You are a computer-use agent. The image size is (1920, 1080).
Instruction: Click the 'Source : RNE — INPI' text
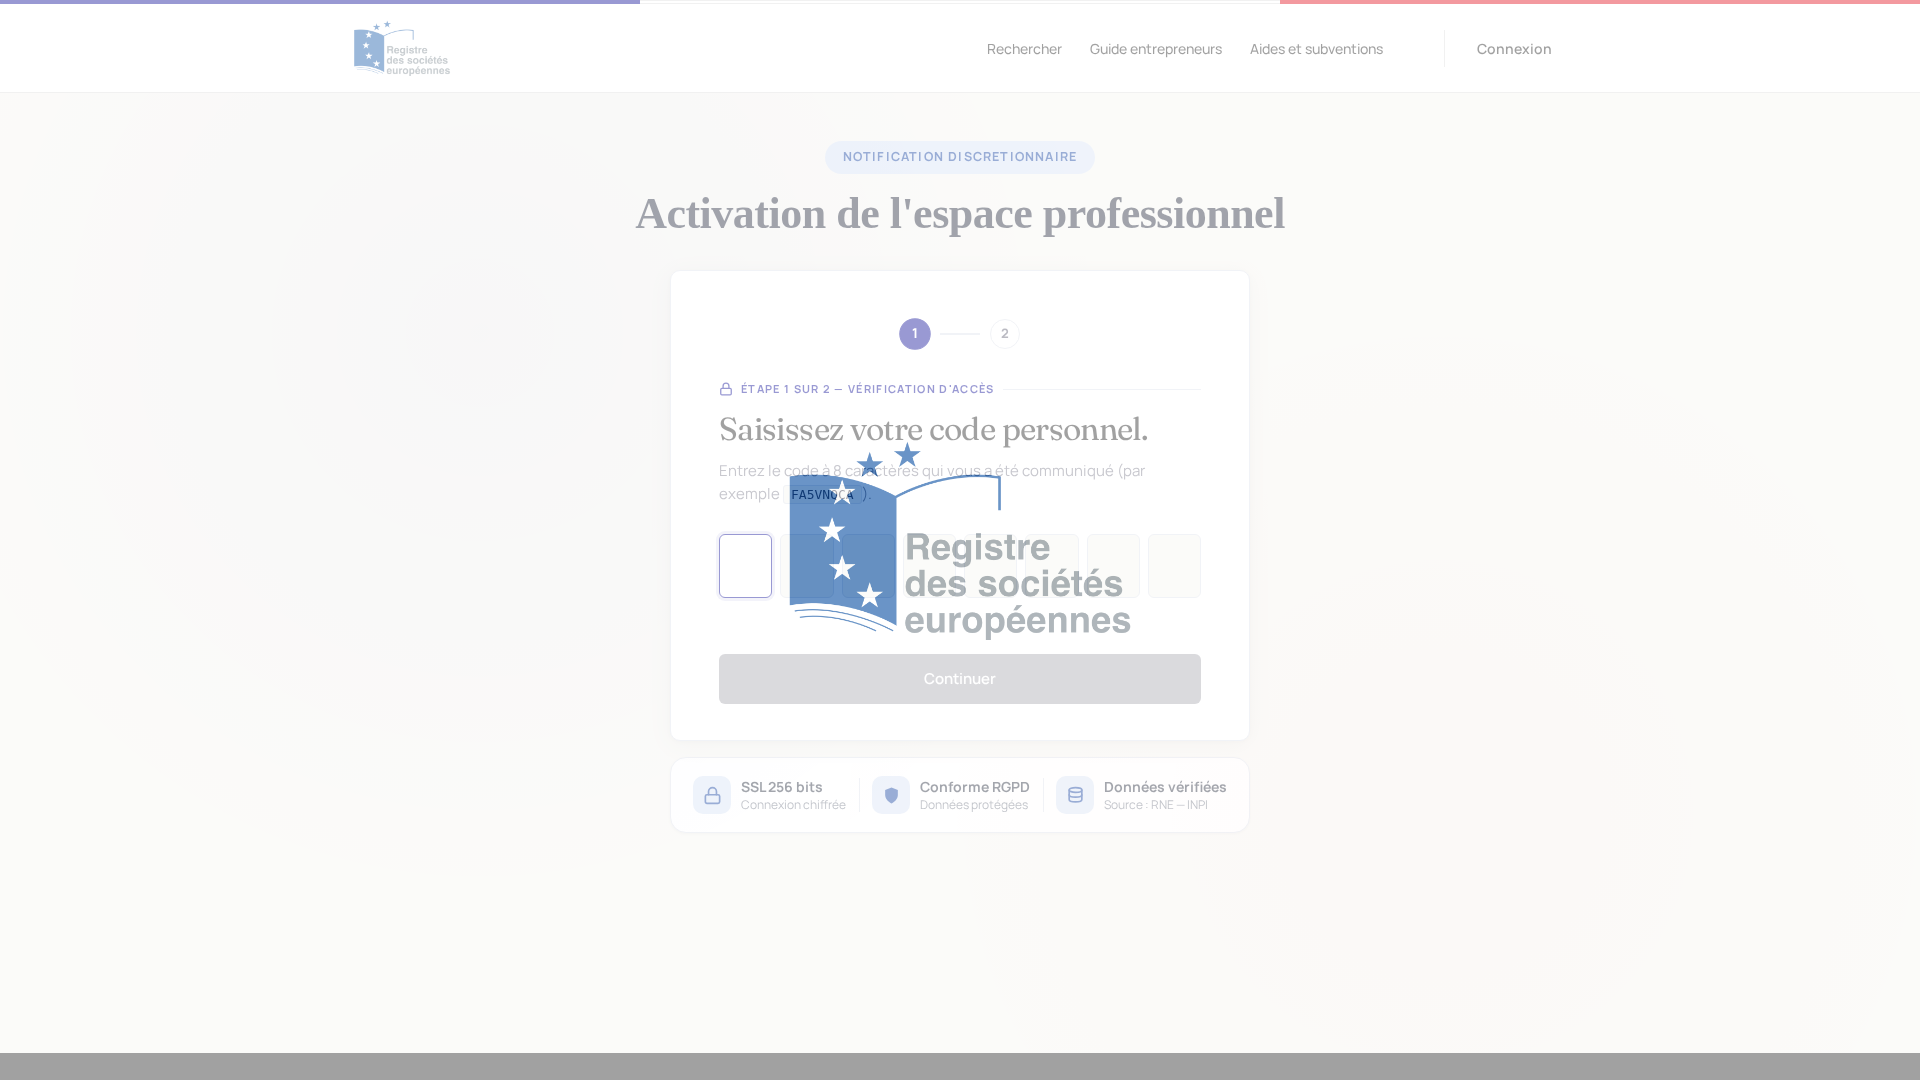[x=1156, y=805]
